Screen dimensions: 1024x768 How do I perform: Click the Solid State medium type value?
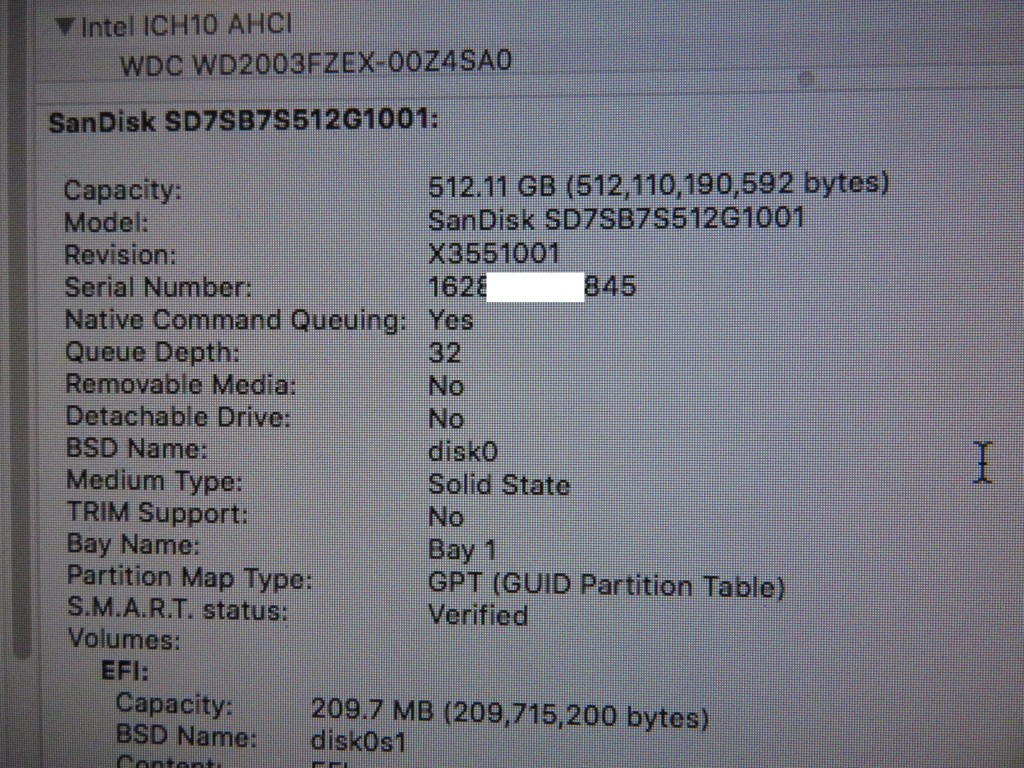(x=499, y=485)
